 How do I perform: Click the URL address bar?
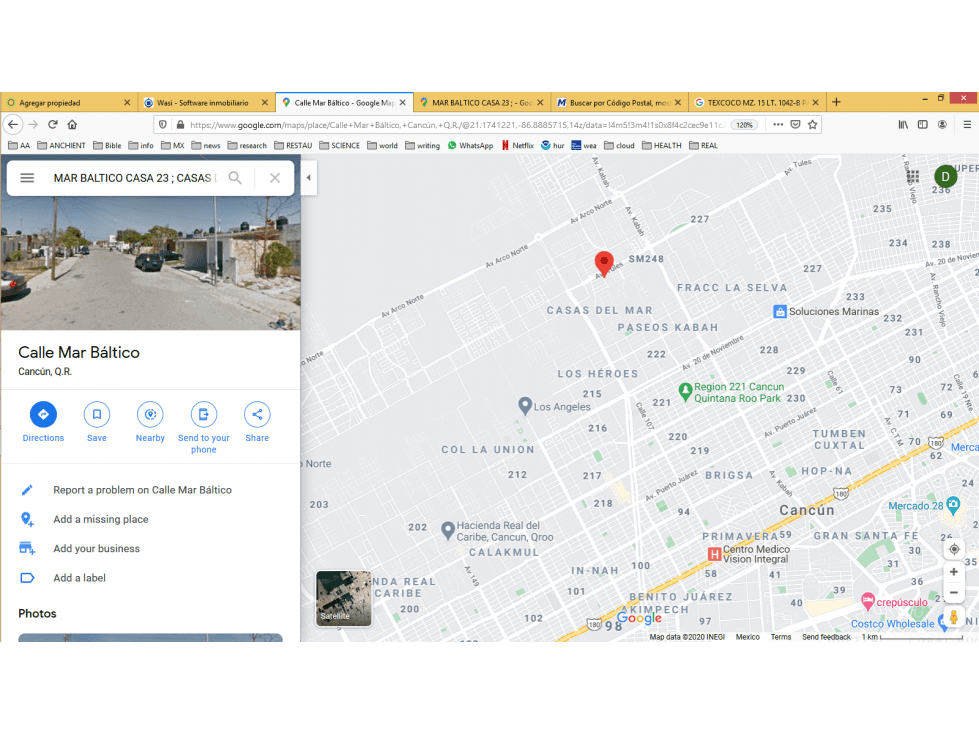456,125
